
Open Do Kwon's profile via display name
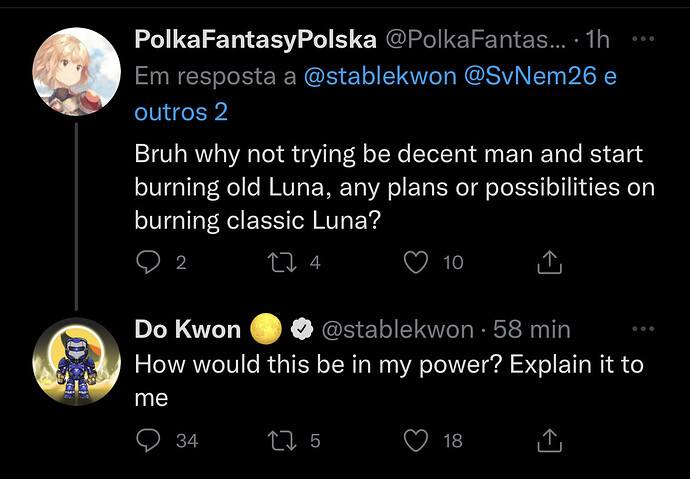(x=188, y=330)
